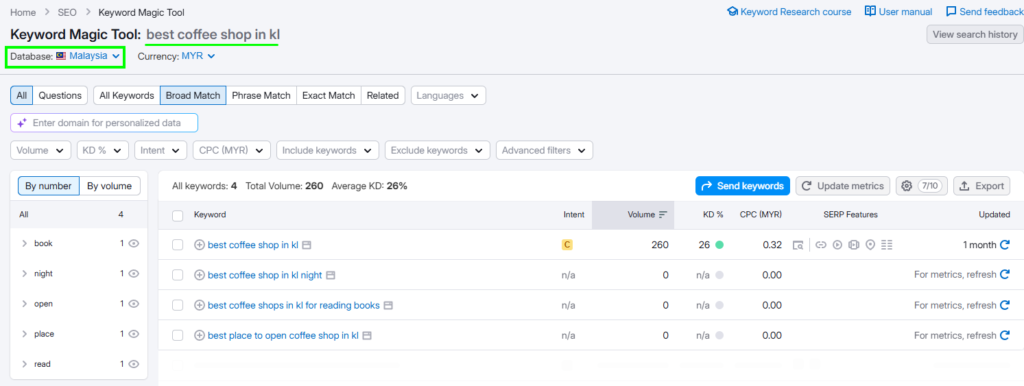Click View search history button

(x=974, y=35)
